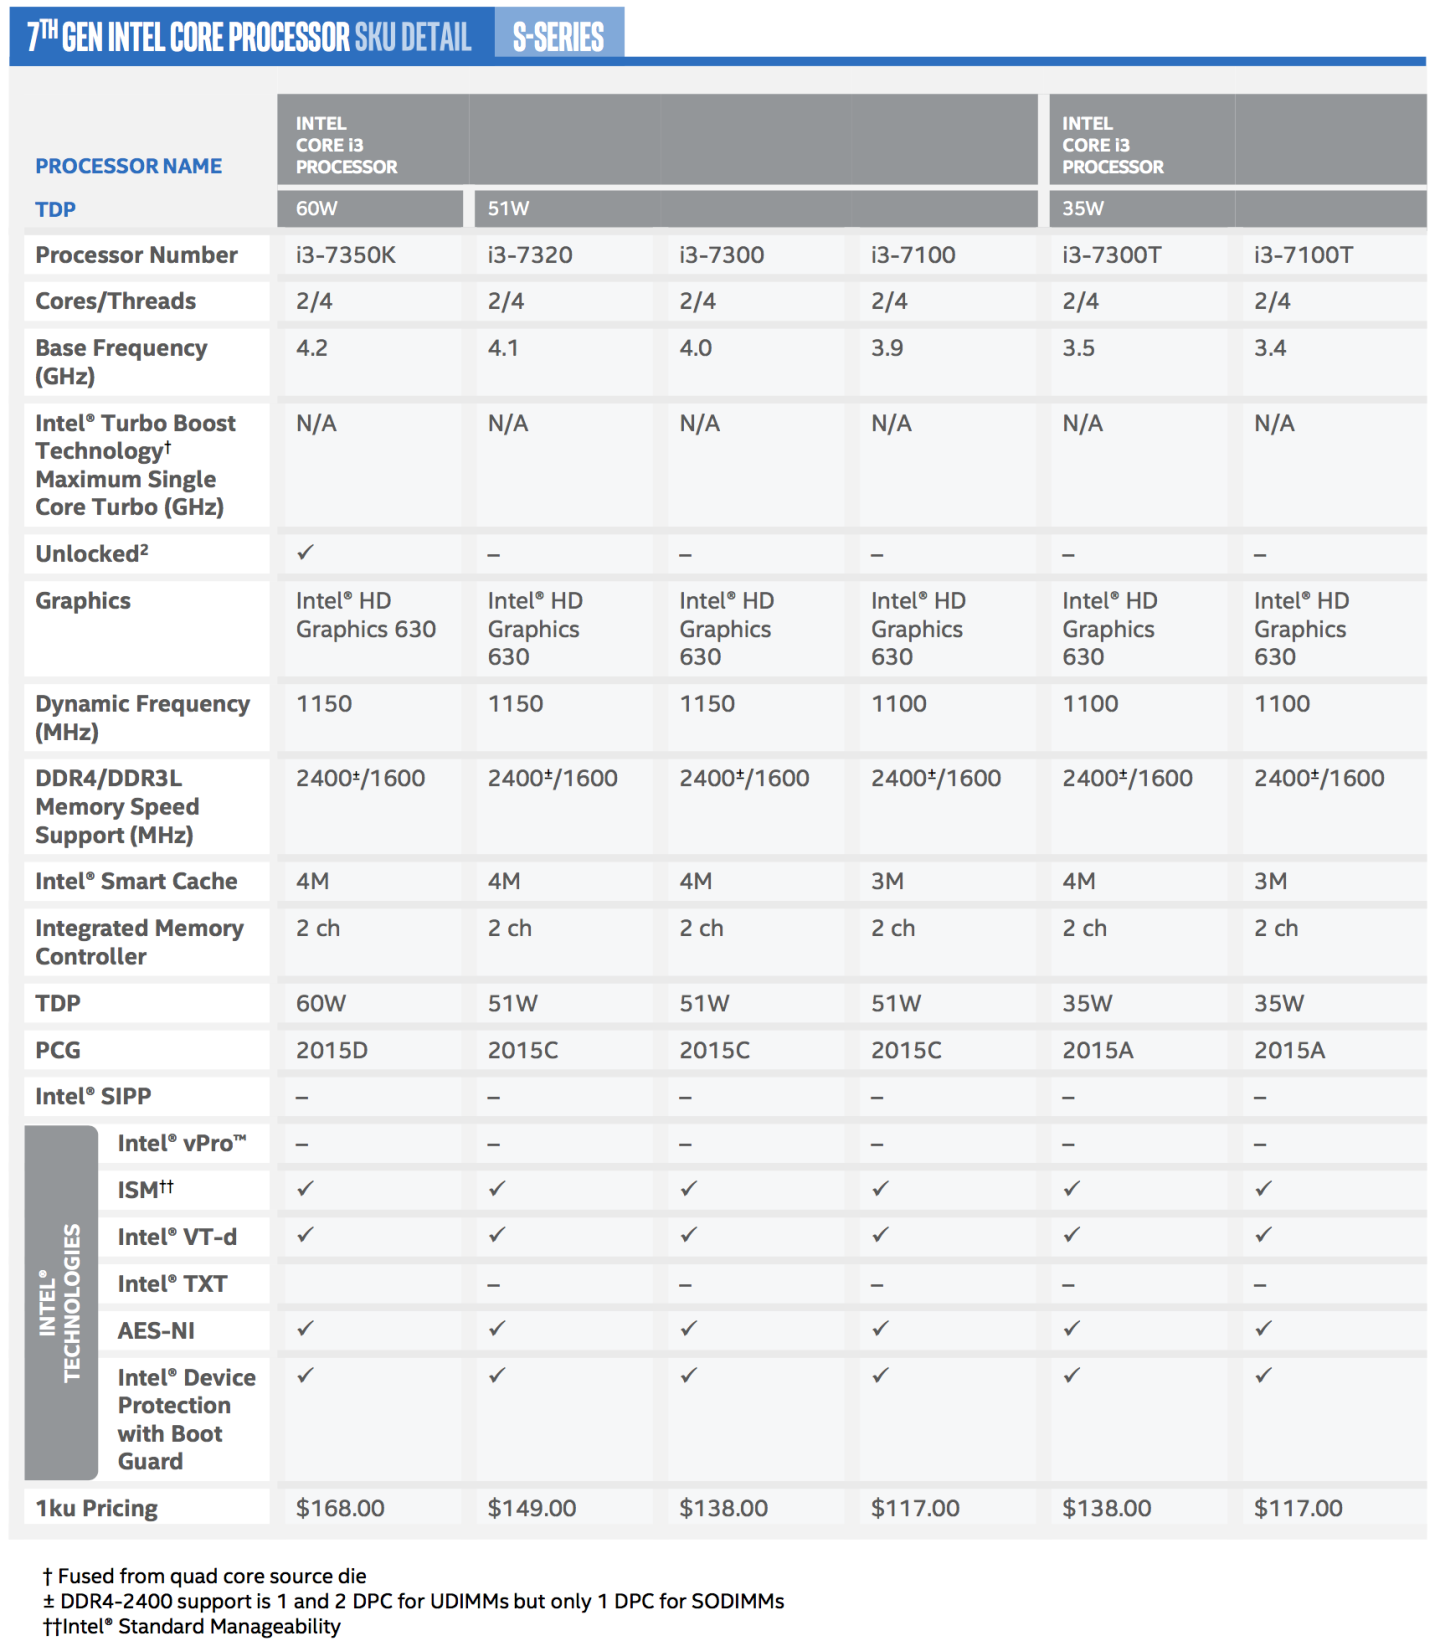Click the ISM checkmark under i3-7320
The width and height of the screenshot is (1440, 1641).
497,1188
